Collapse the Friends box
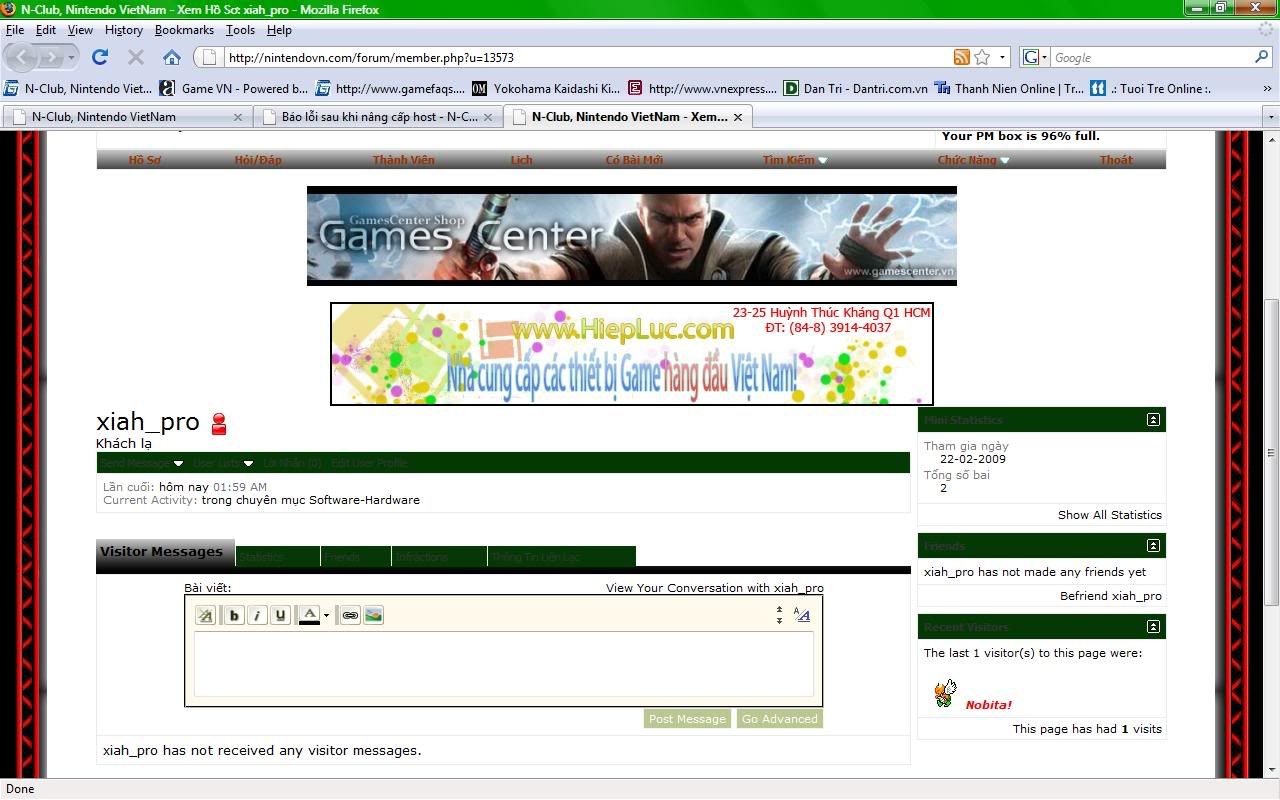The image size is (1280, 800). [x=1153, y=546]
